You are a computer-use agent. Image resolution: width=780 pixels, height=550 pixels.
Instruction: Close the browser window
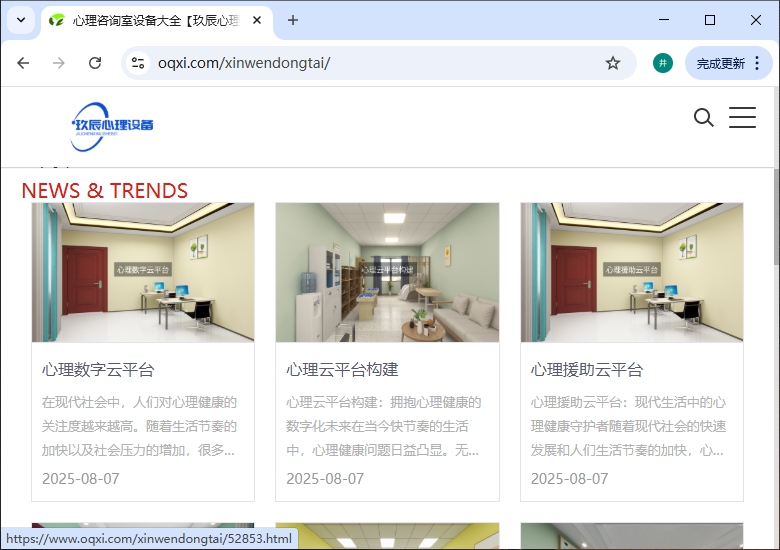click(756, 20)
